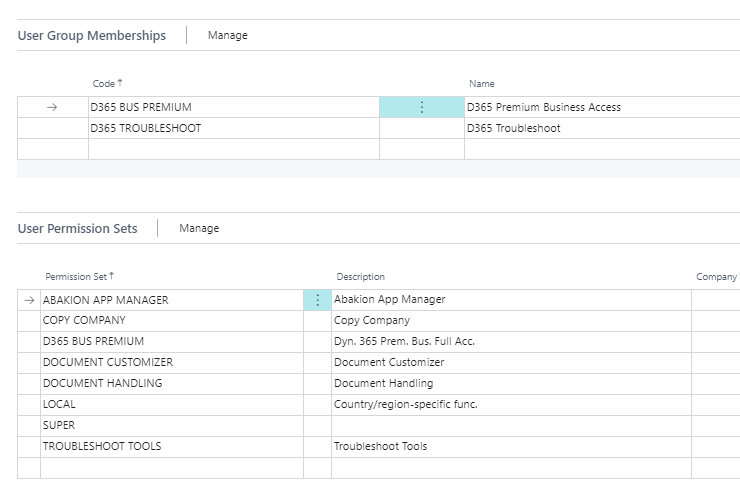Select TROUBLESHOOT TOOLS permission set
Screen dimensions: 740x495
(172, 446)
